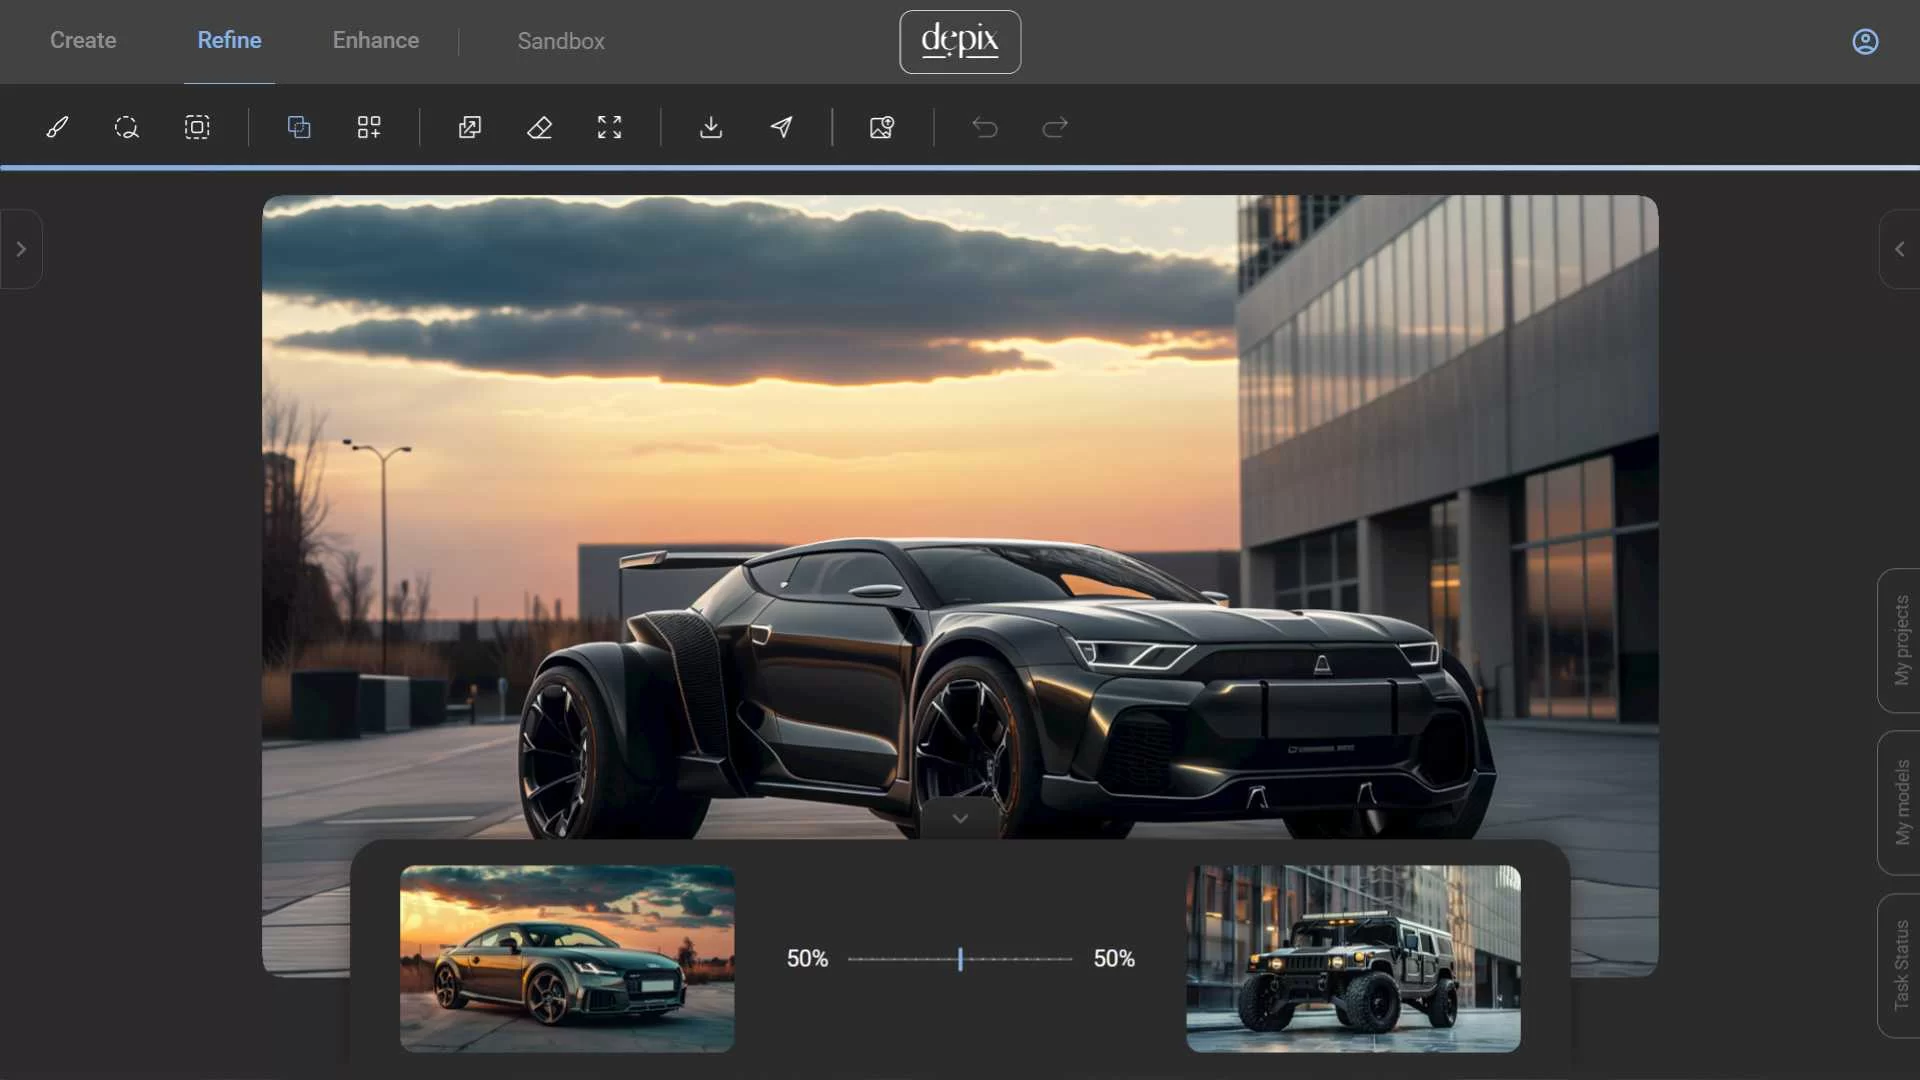Expand the left side panel

(21, 249)
